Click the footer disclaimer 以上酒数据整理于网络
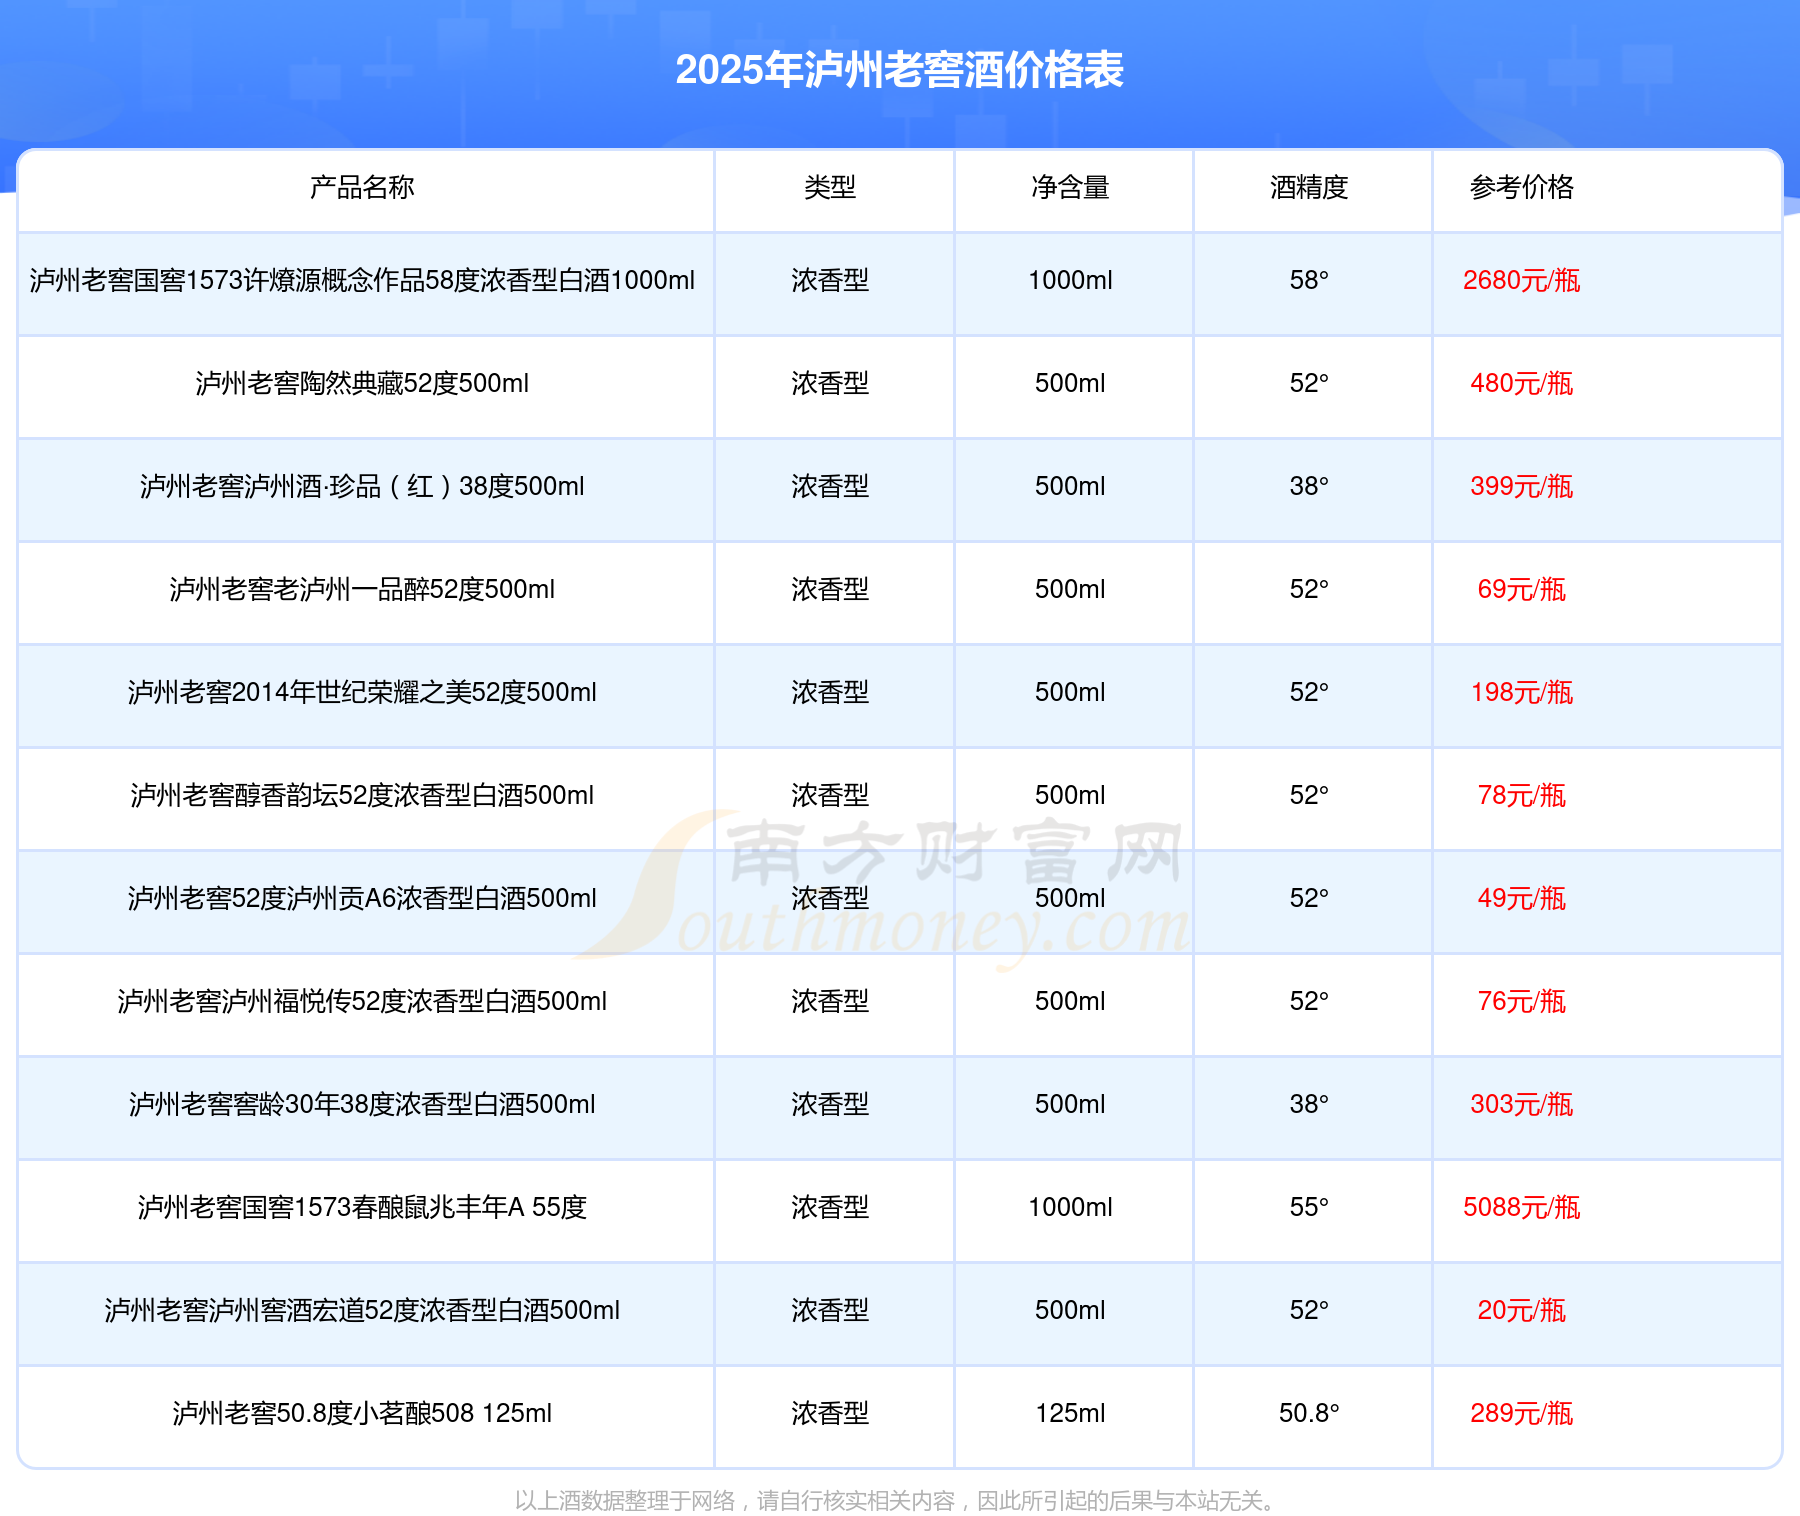The height and width of the screenshot is (1516, 1800). point(625,1500)
